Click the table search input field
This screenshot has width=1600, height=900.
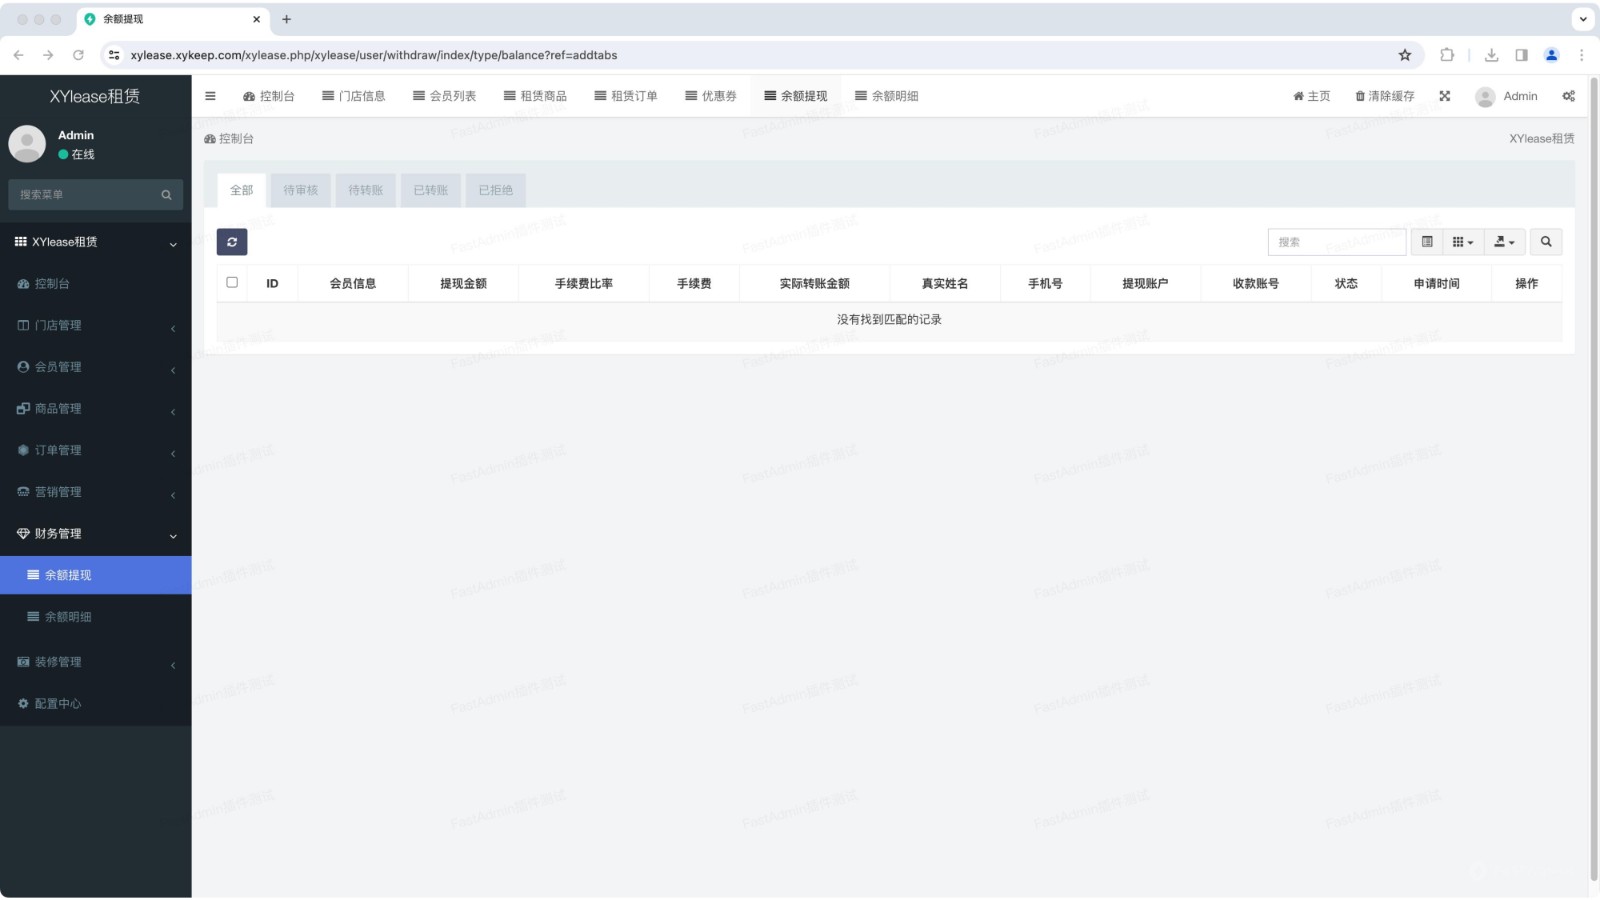coord(1337,242)
